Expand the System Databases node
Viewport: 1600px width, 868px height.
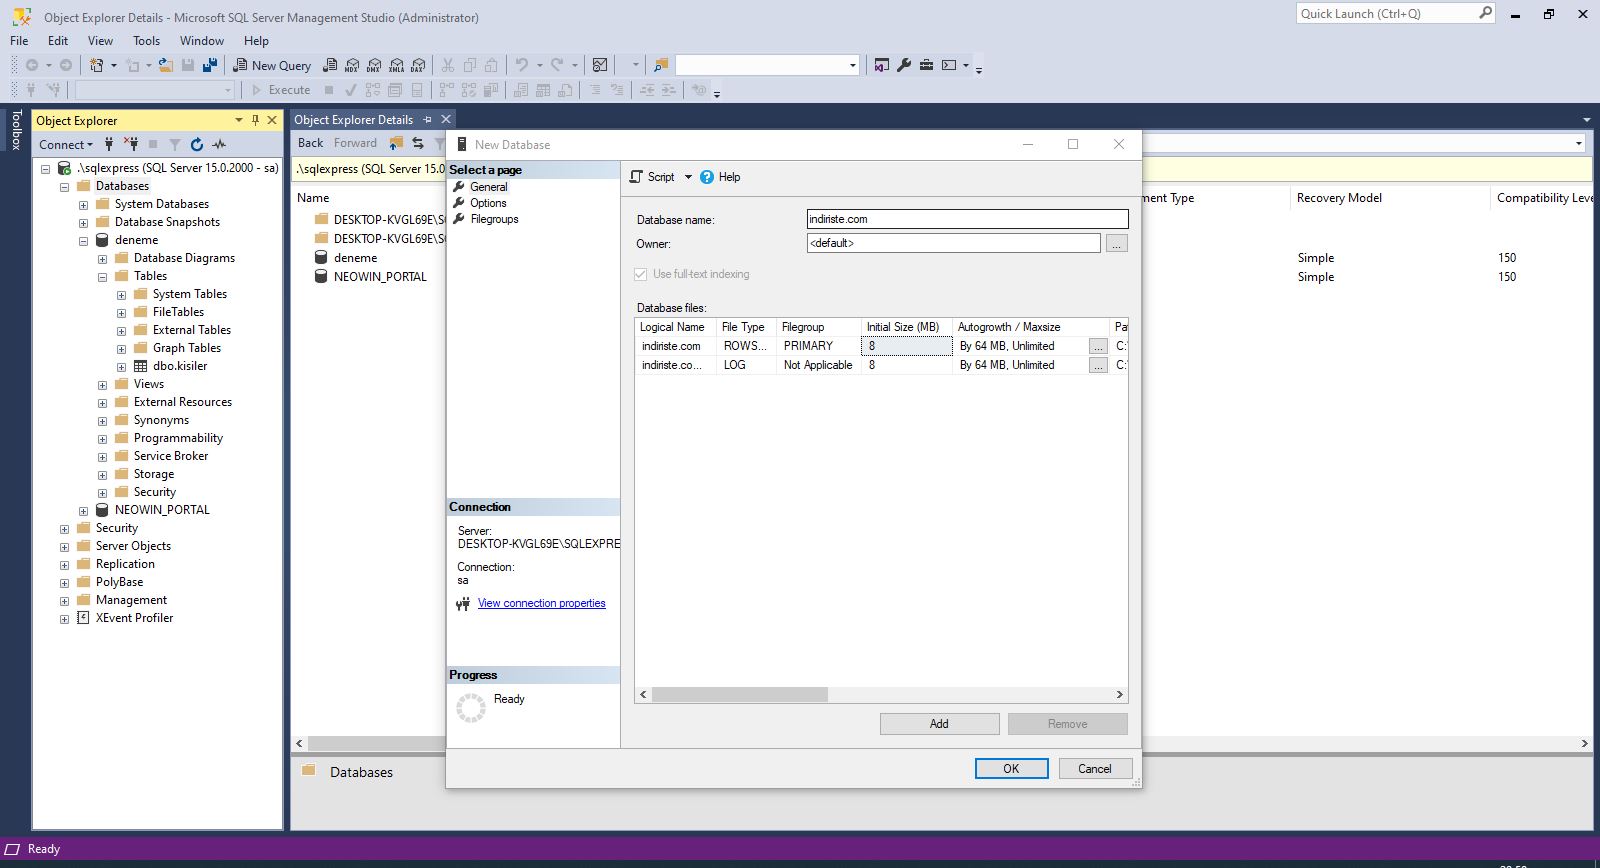coord(83,205)
